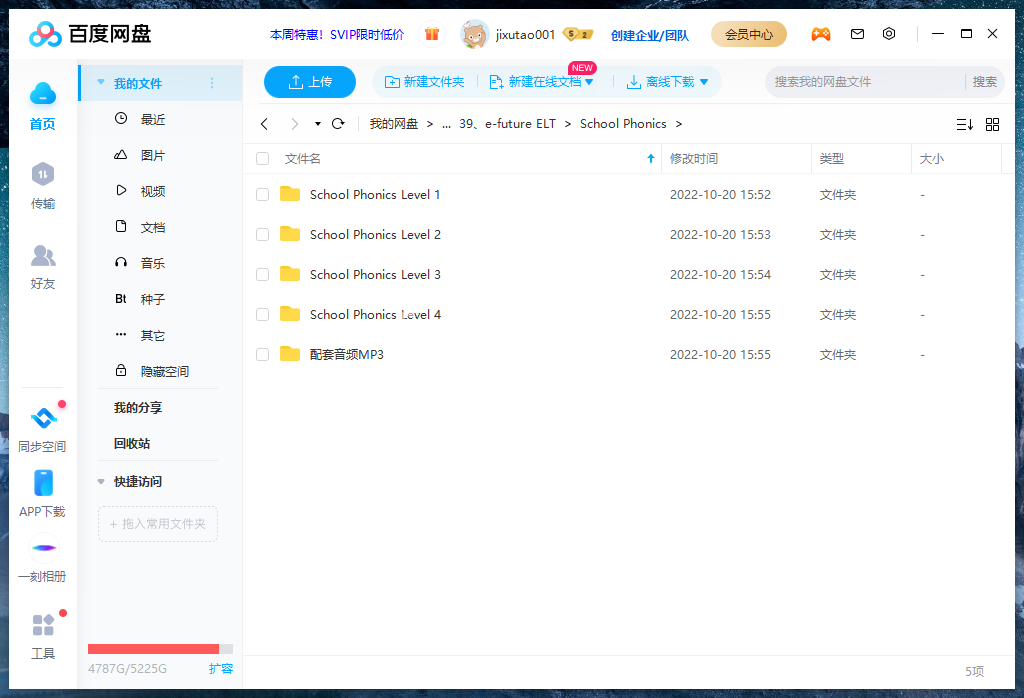
Task: Switch to grid view
Action: pyautogui.click(x=992, y=124)
